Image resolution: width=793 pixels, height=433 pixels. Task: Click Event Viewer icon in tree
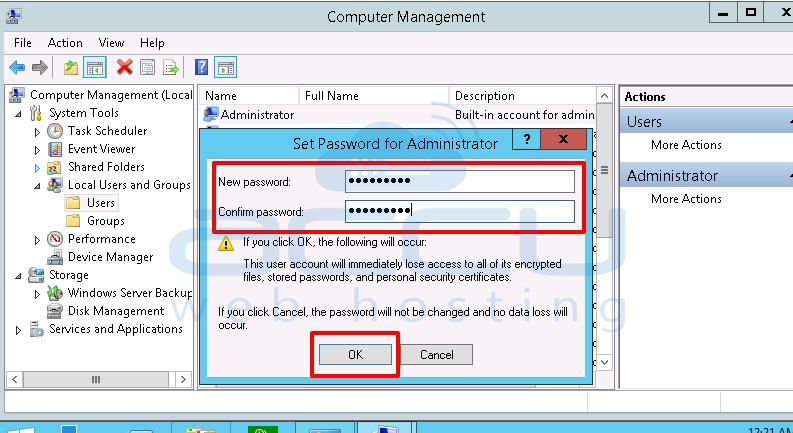[55, 149]
